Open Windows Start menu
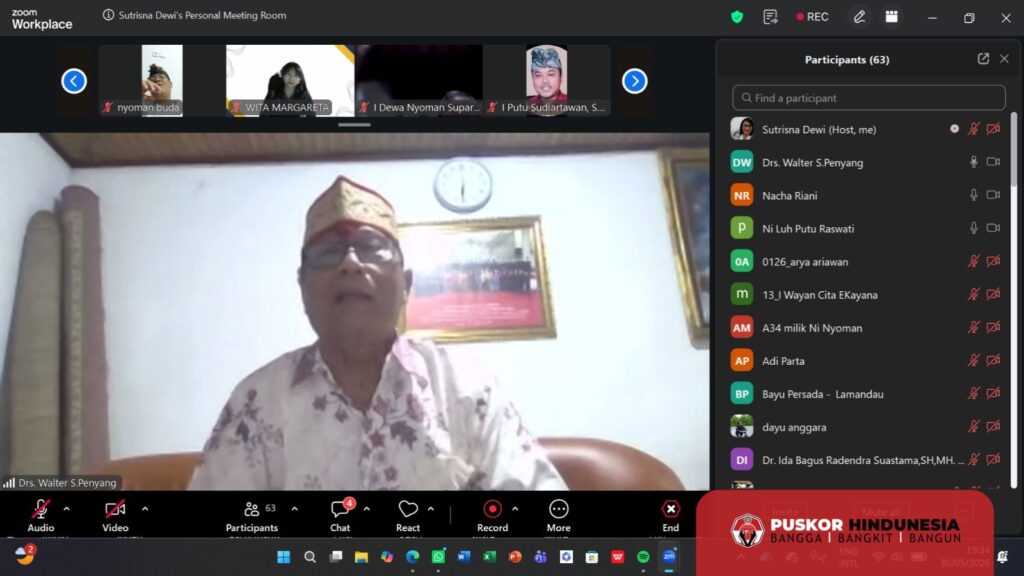This screenshot has height=576, width=1024. coord(283,556)
